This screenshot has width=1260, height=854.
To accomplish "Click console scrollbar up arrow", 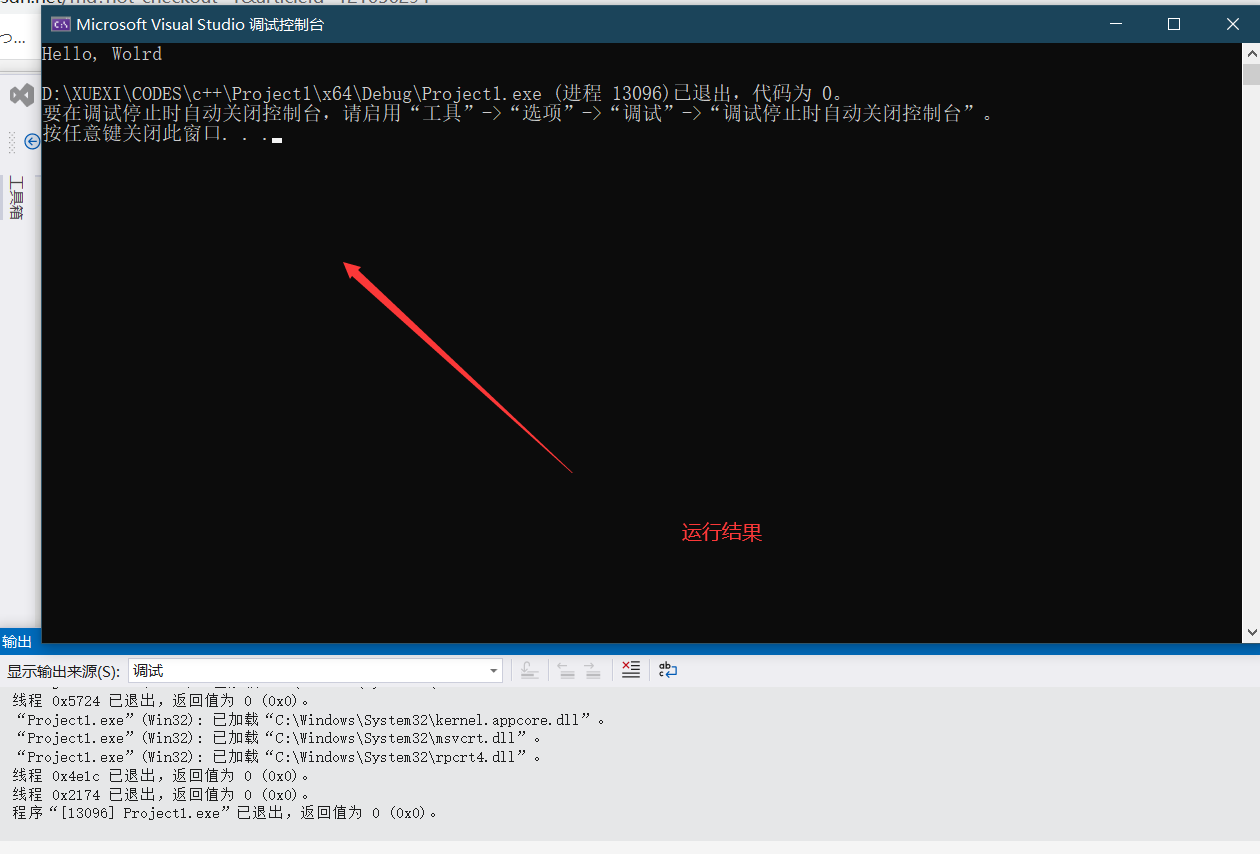I will [1251, 53].
